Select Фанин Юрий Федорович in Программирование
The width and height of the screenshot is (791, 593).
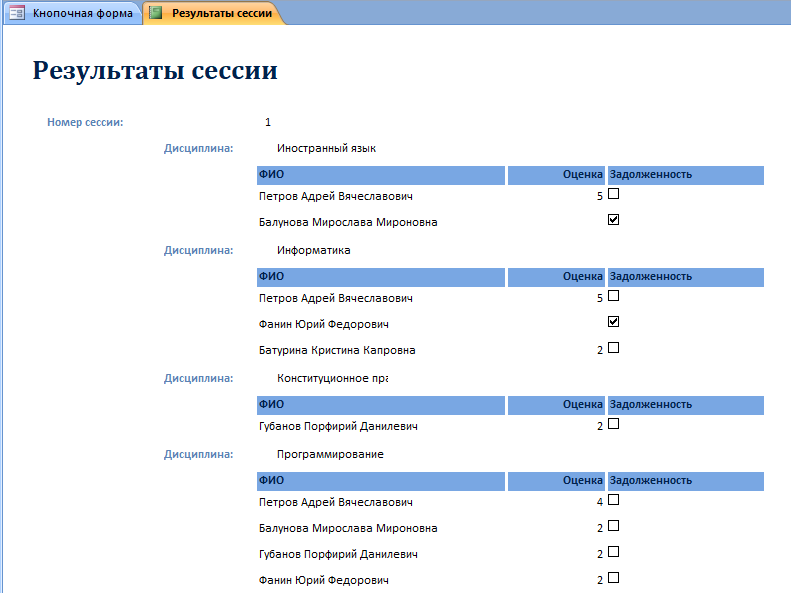323,580
